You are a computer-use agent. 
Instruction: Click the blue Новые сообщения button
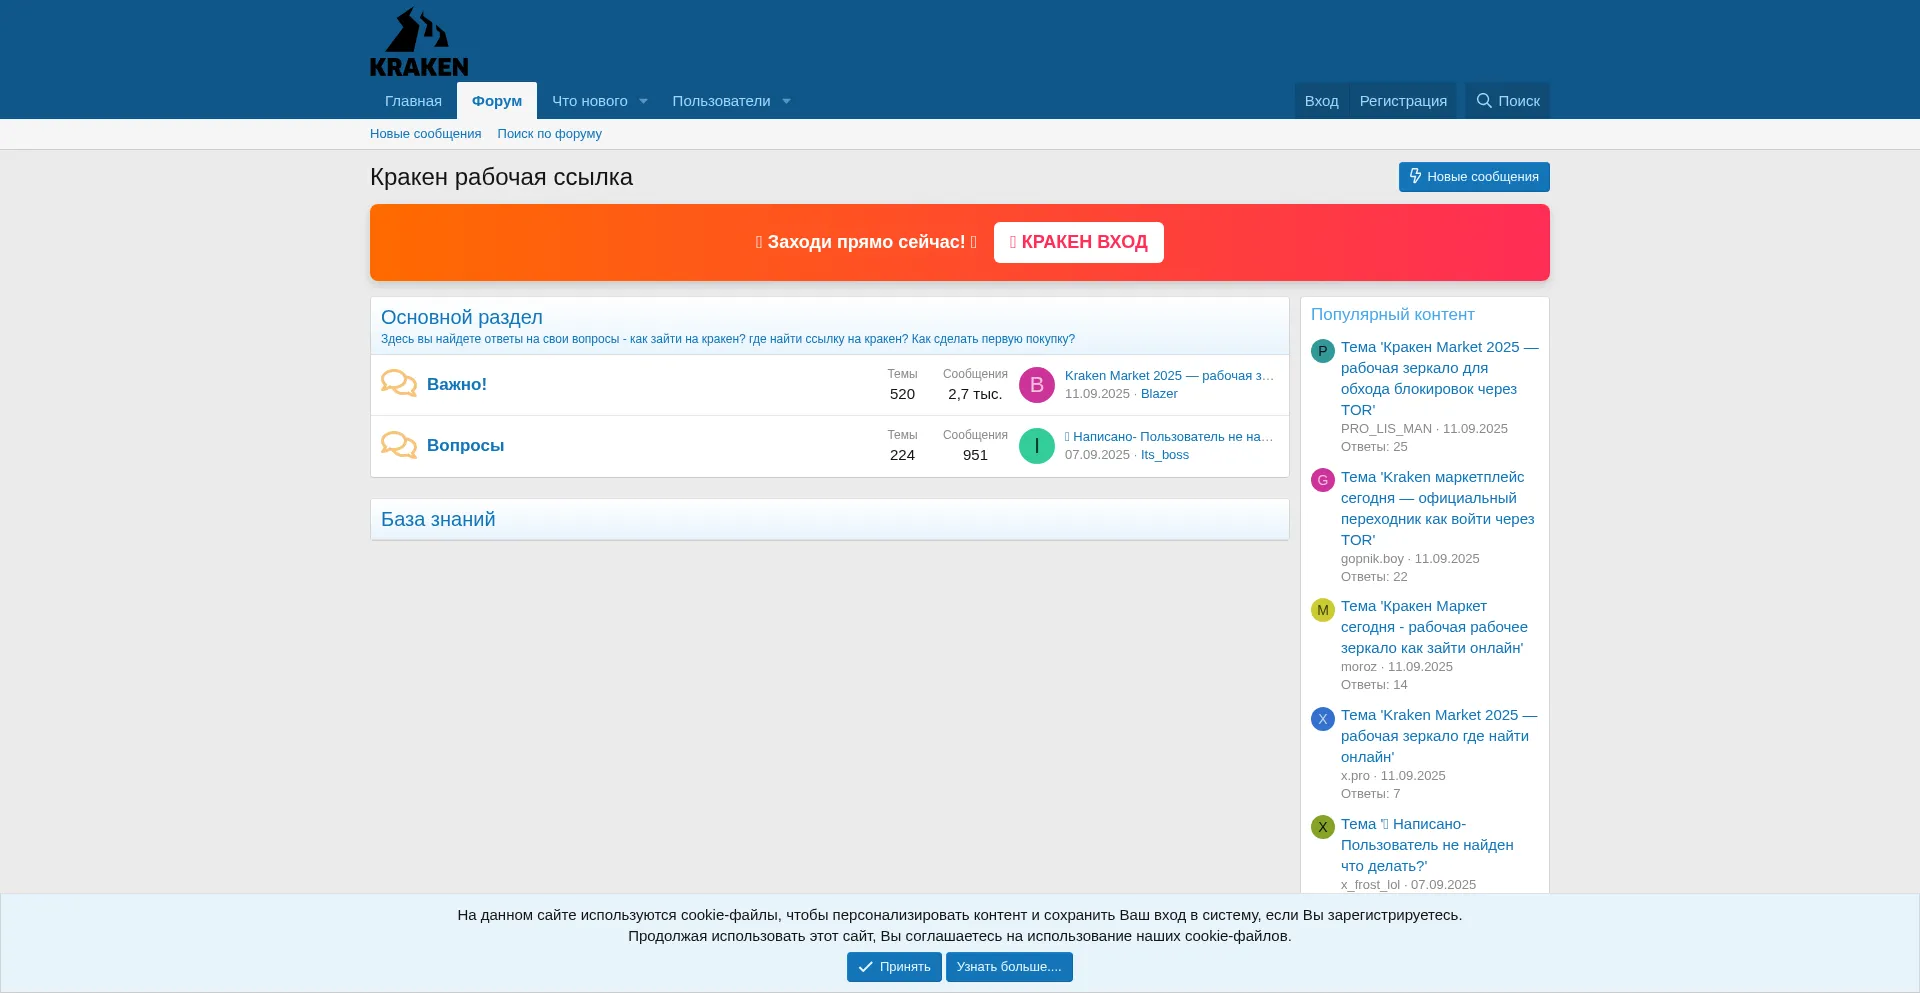pos(1474,177)
